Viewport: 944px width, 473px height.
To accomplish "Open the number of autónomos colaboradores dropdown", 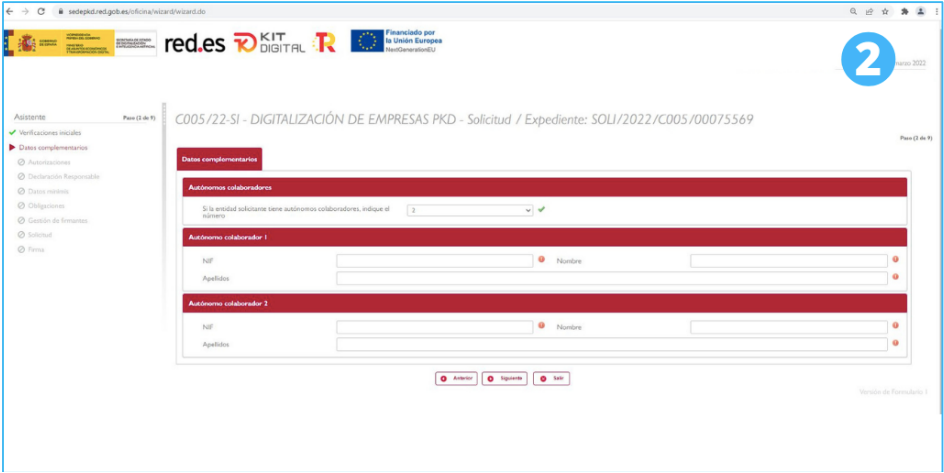I will click(470, 210).
